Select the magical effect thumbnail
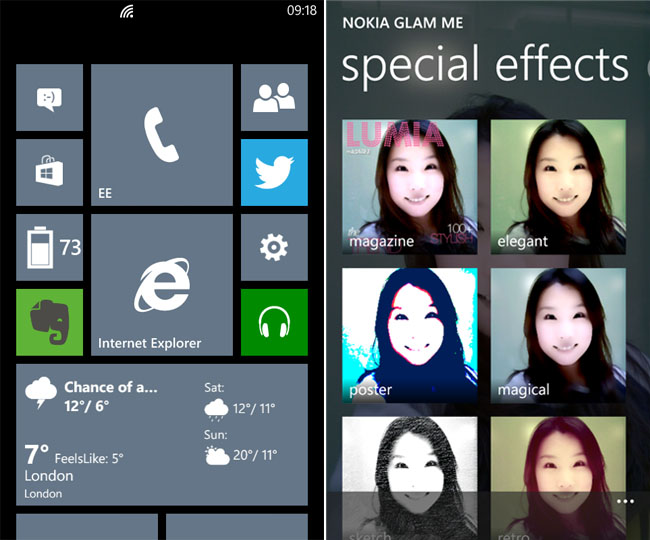This screenshot has width=650, height=540. tap(558, 335)
